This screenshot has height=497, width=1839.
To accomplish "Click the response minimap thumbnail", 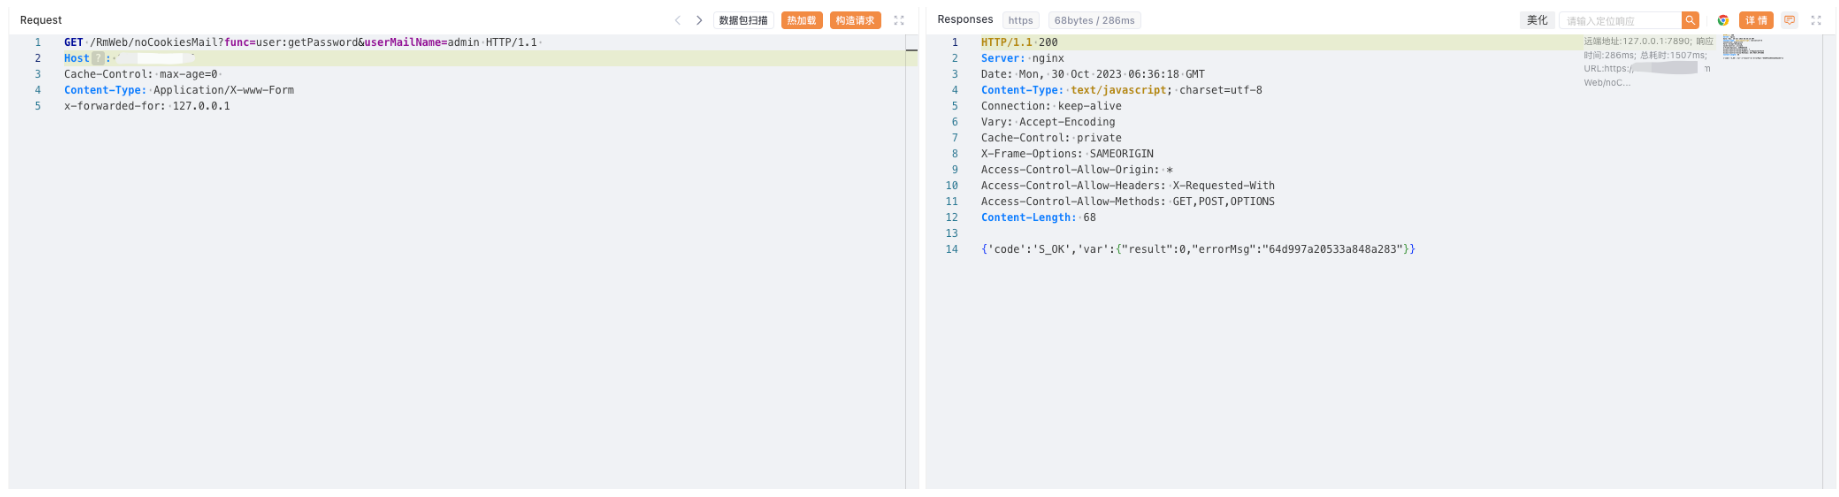I will [1750, 47].
